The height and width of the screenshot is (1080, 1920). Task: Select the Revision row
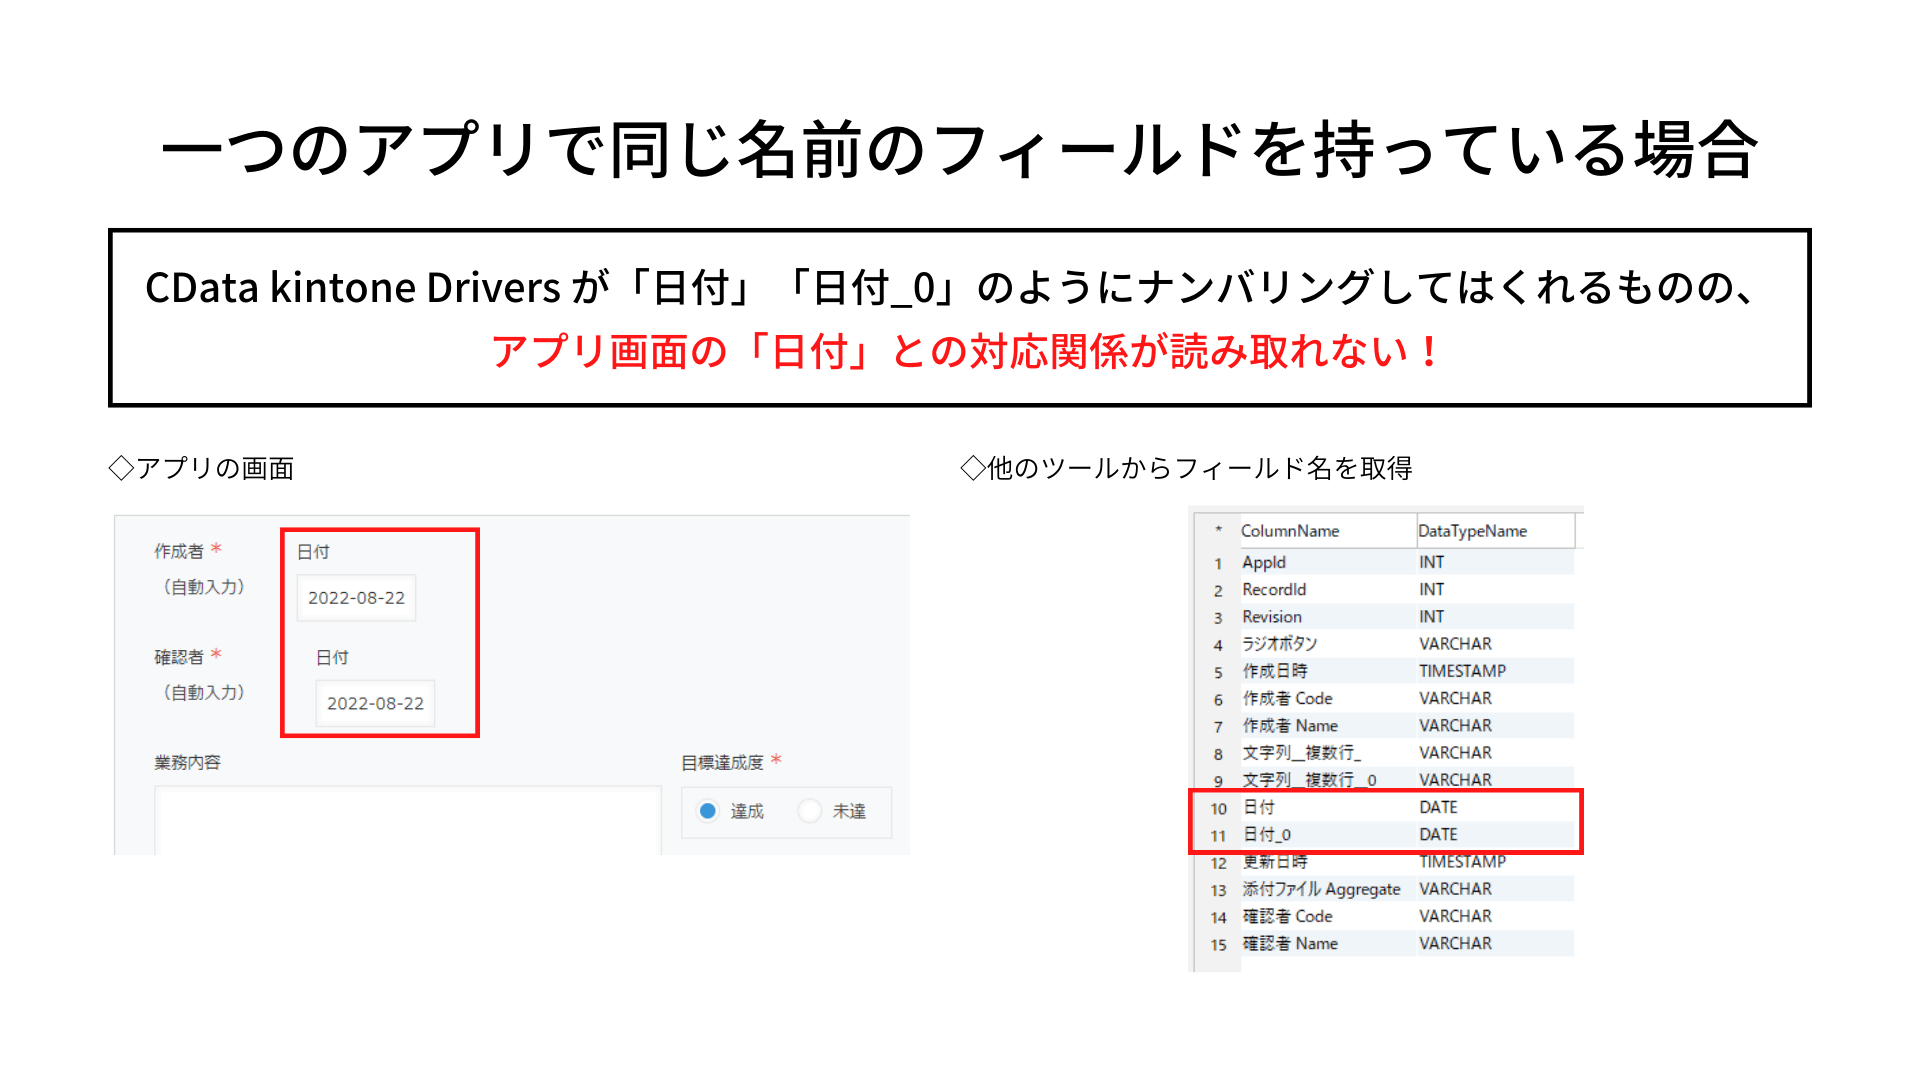[1272, 617]
